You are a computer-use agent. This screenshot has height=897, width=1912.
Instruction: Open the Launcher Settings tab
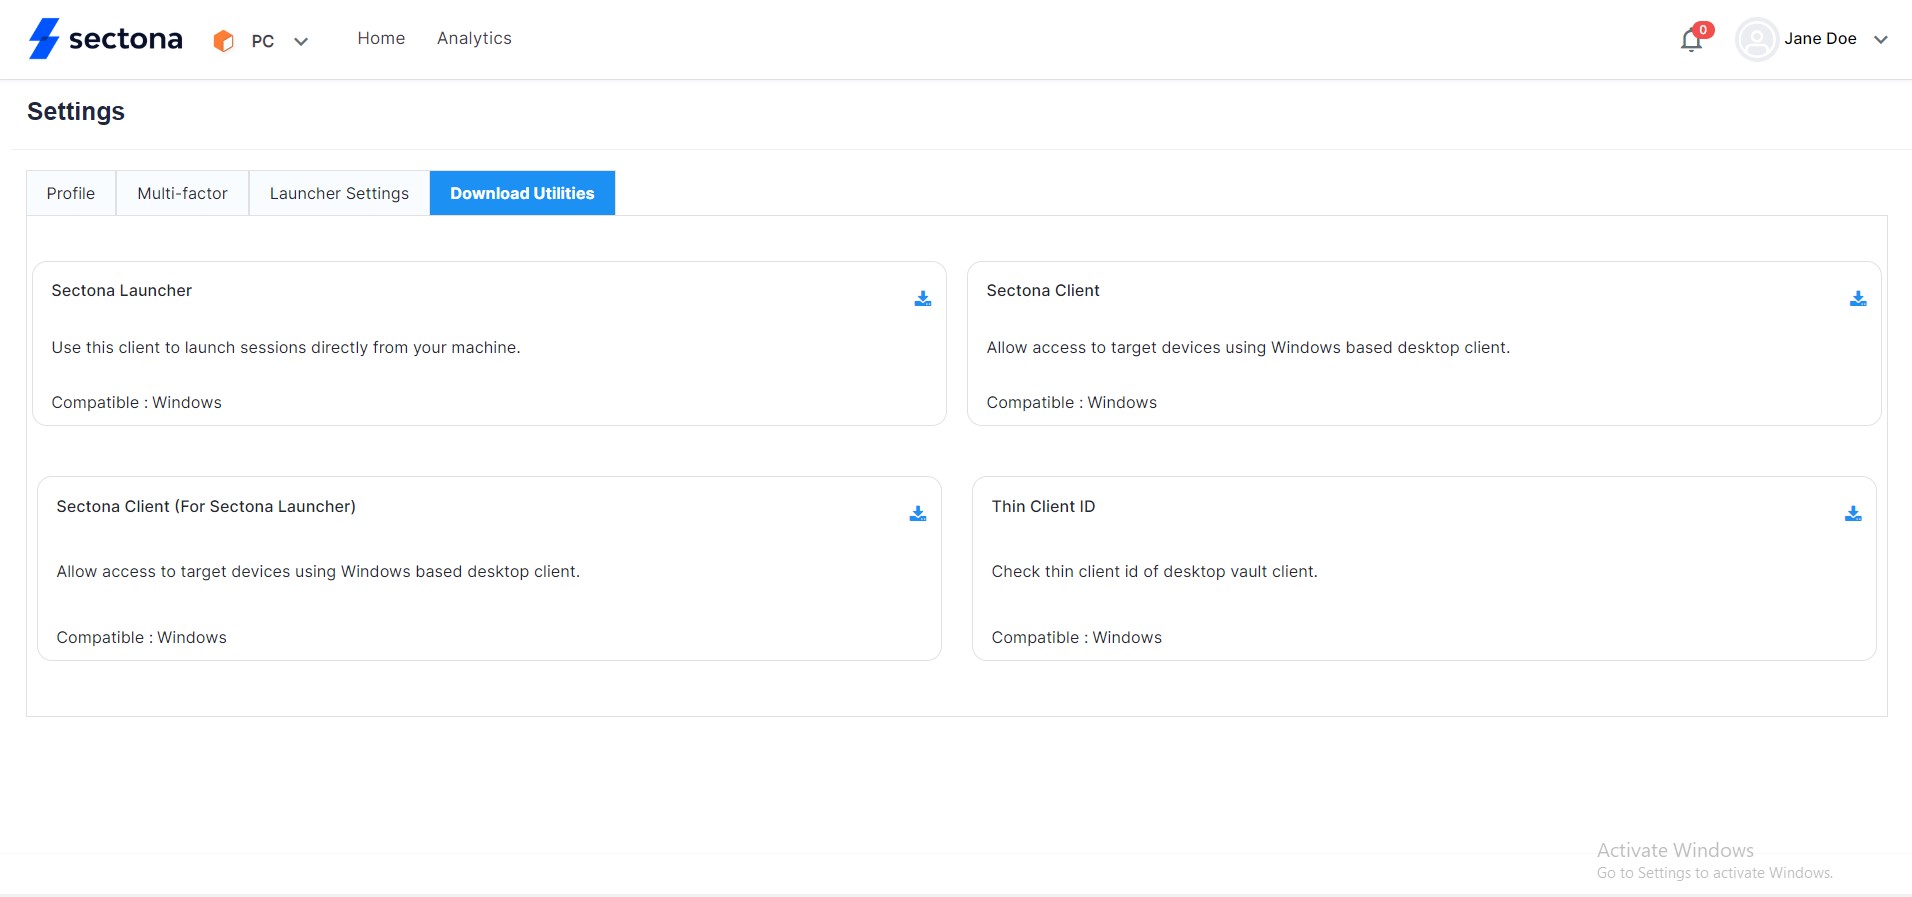click(339, 193)
